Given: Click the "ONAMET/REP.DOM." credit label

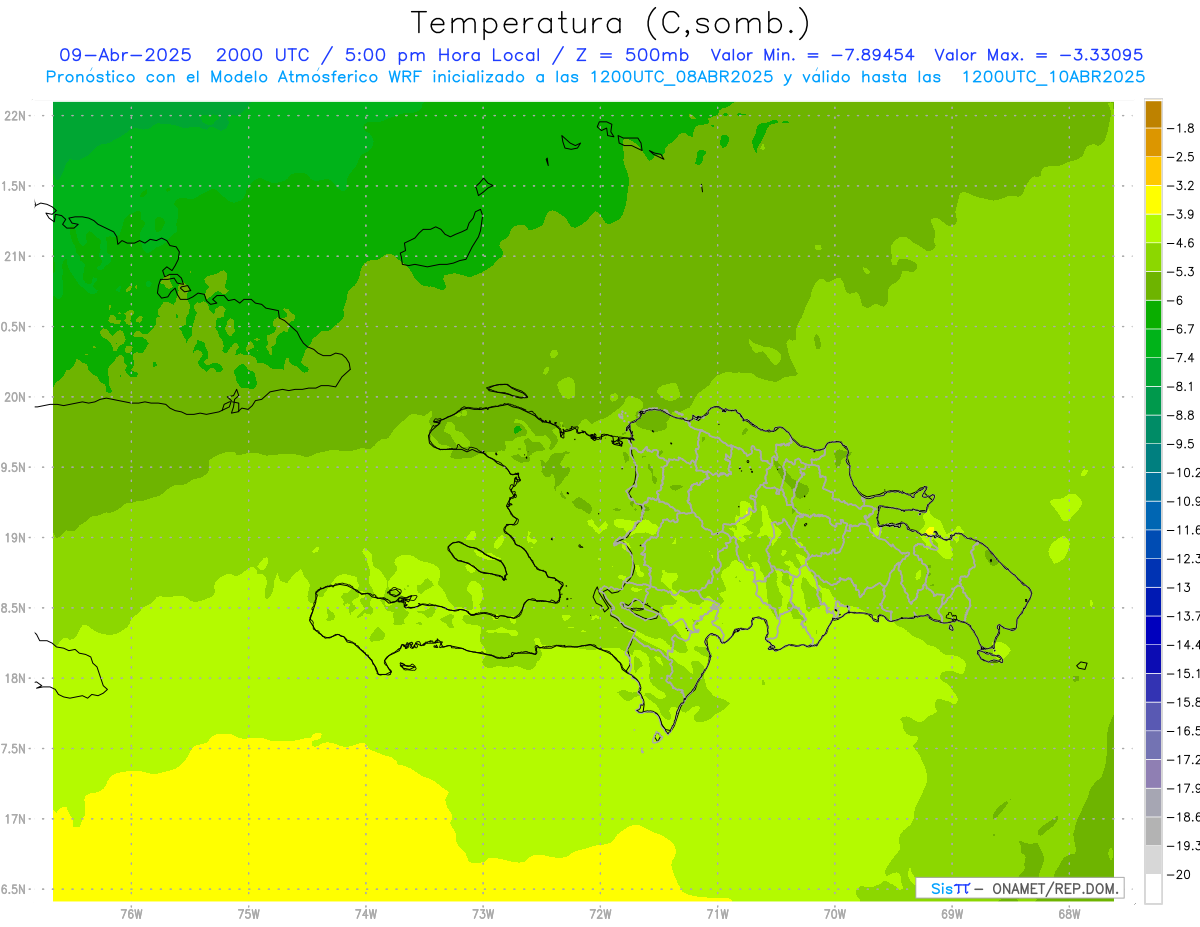Looking at the screenshot, I should 1055,888.
